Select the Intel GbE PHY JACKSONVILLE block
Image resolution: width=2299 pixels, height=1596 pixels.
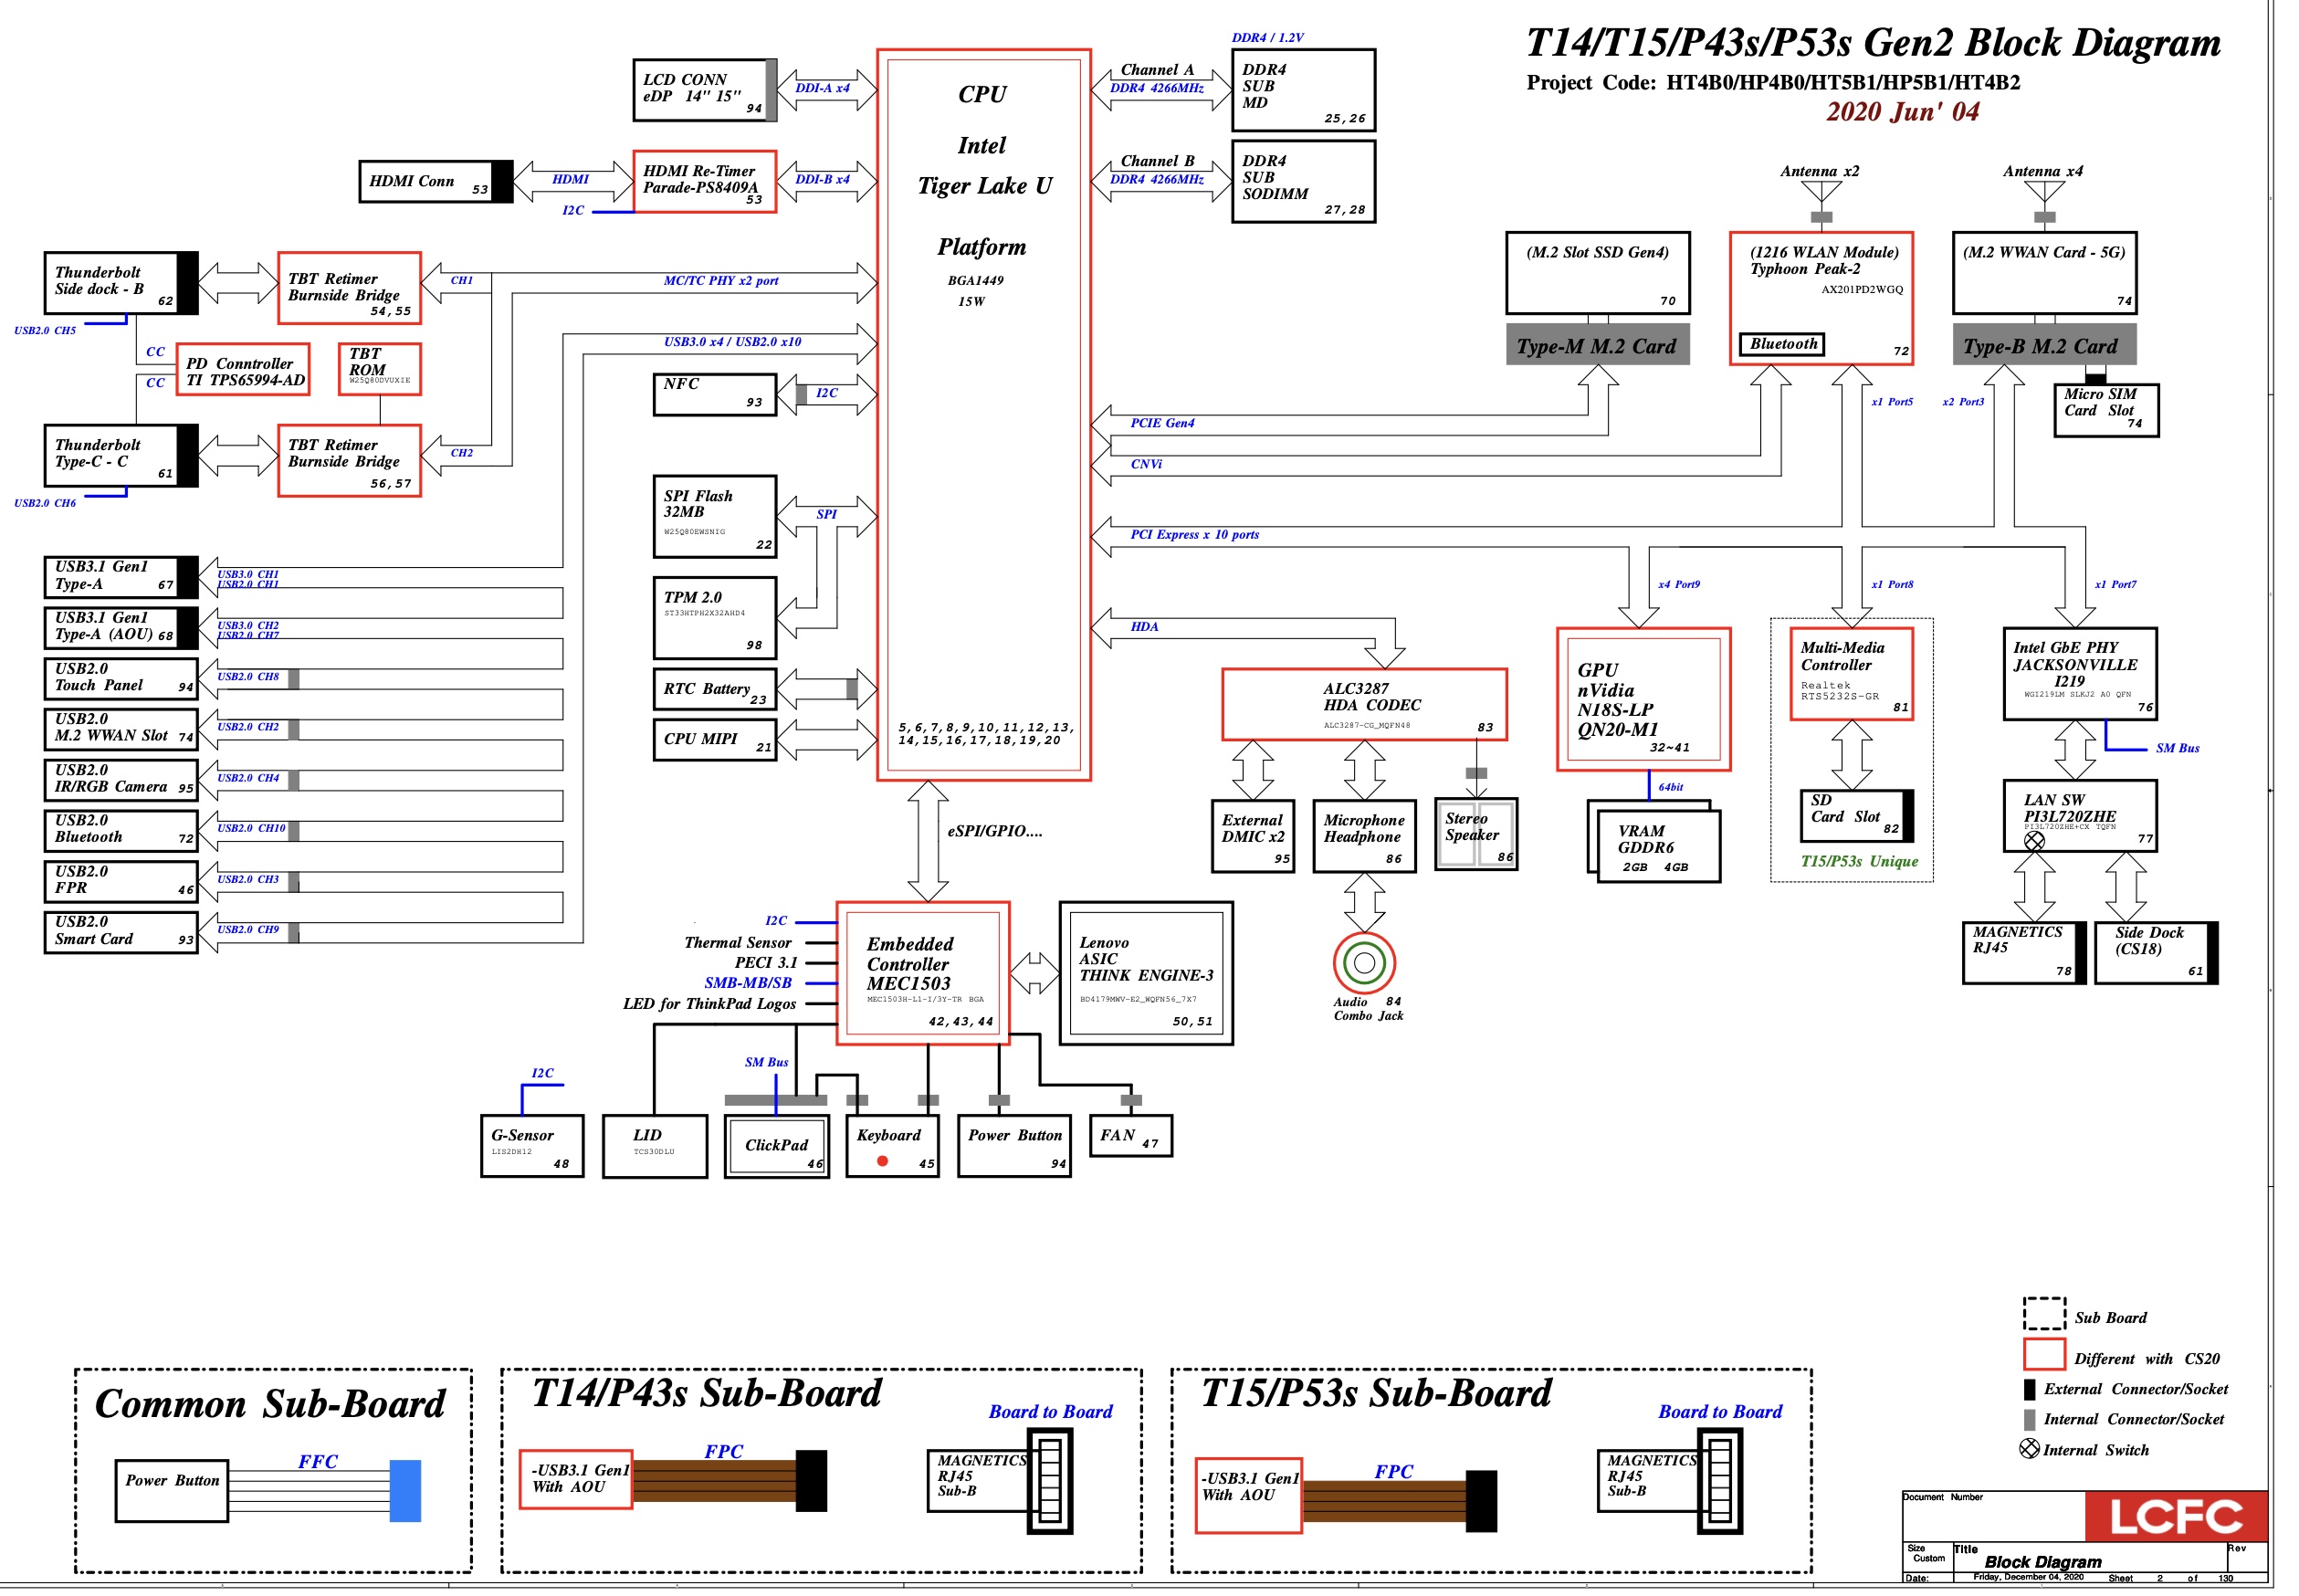click(2080, 674)
